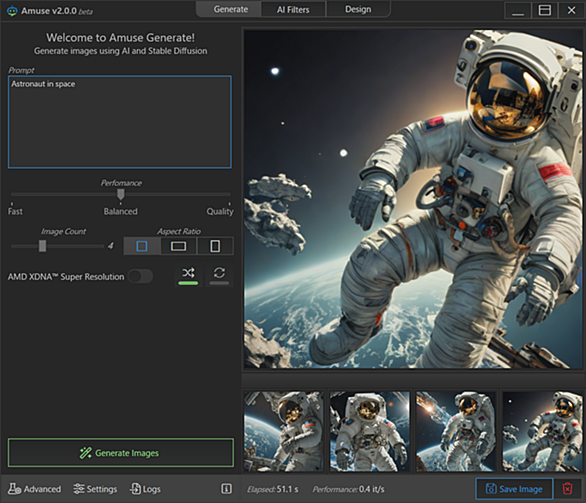Select the square aspect ratio icon
This screenshot has height=503, width=586.
(142, 246)
